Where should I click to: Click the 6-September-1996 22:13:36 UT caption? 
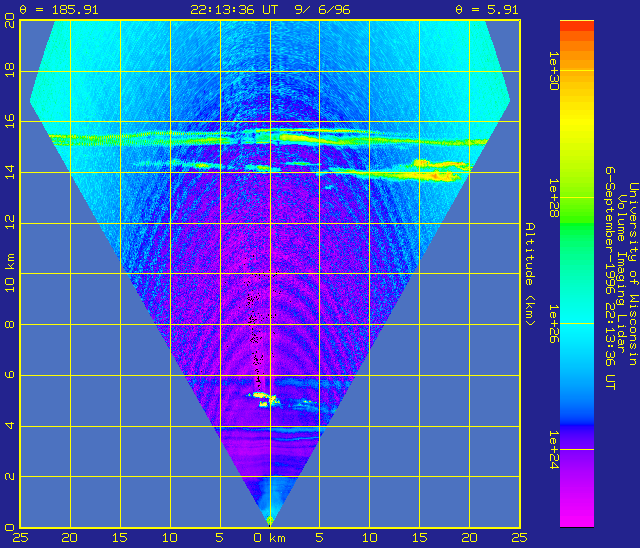pos(610,278)
